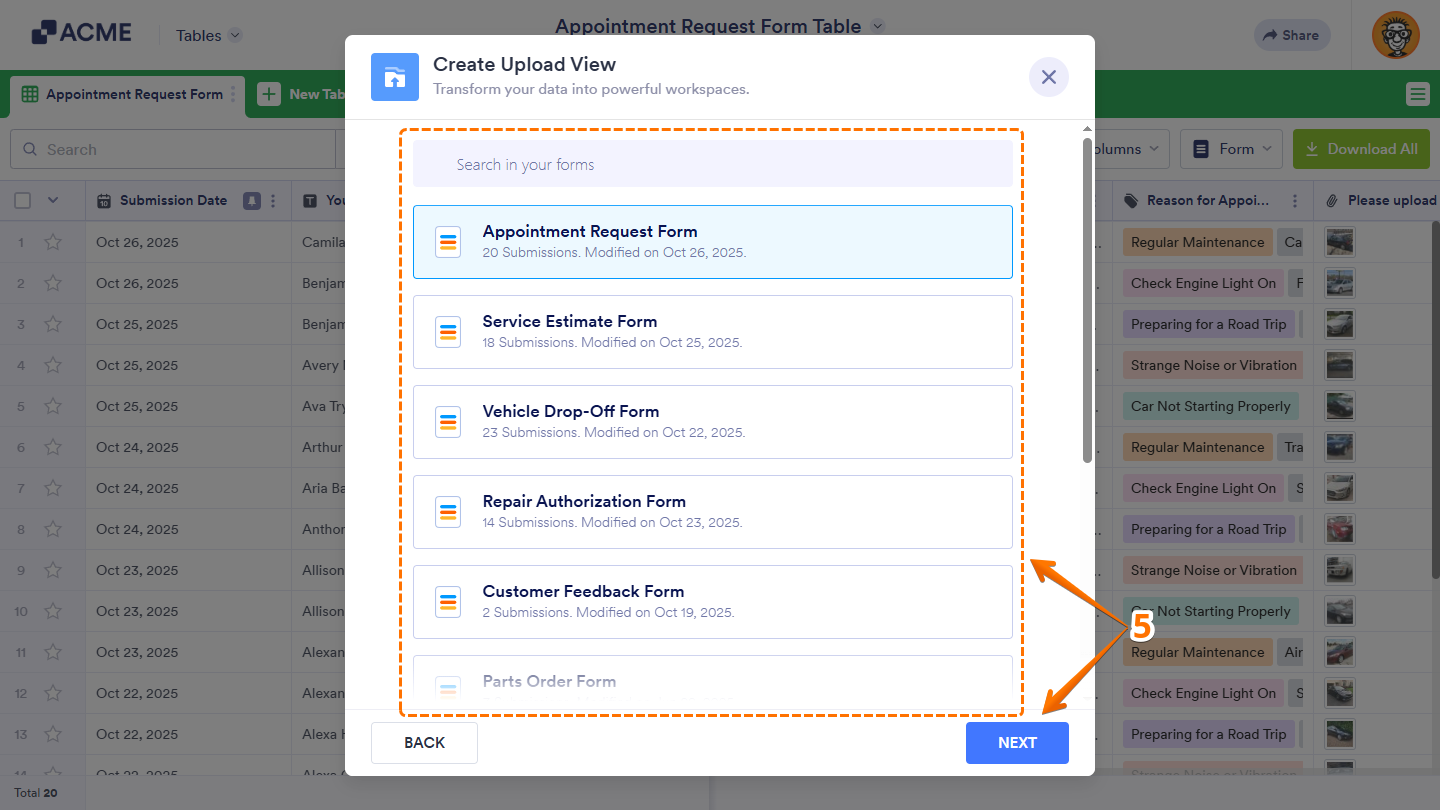Viewport: 1440px width, 810px height.
Task: Click the ACME logo
Action: (80, 31)
